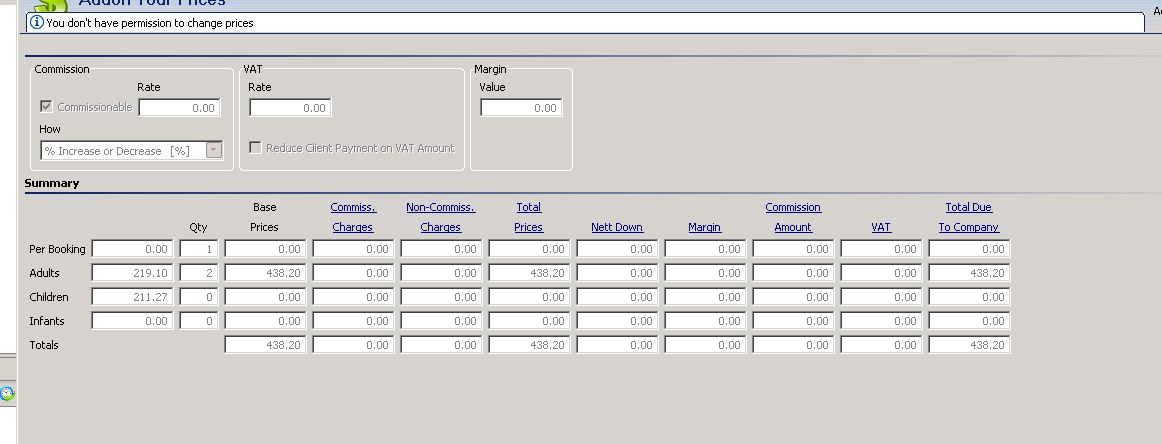Click the Infants Qty field

click(x=199, y=321)
